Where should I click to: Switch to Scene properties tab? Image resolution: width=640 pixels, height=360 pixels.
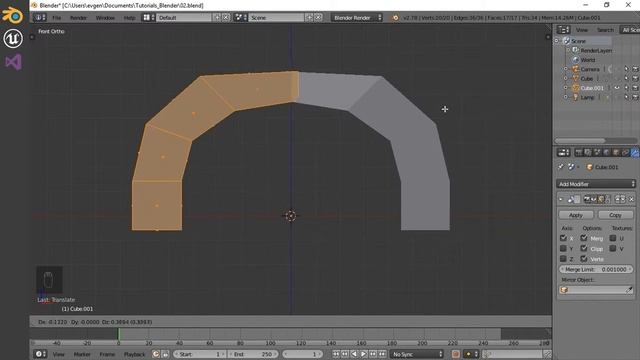point(597,153)
